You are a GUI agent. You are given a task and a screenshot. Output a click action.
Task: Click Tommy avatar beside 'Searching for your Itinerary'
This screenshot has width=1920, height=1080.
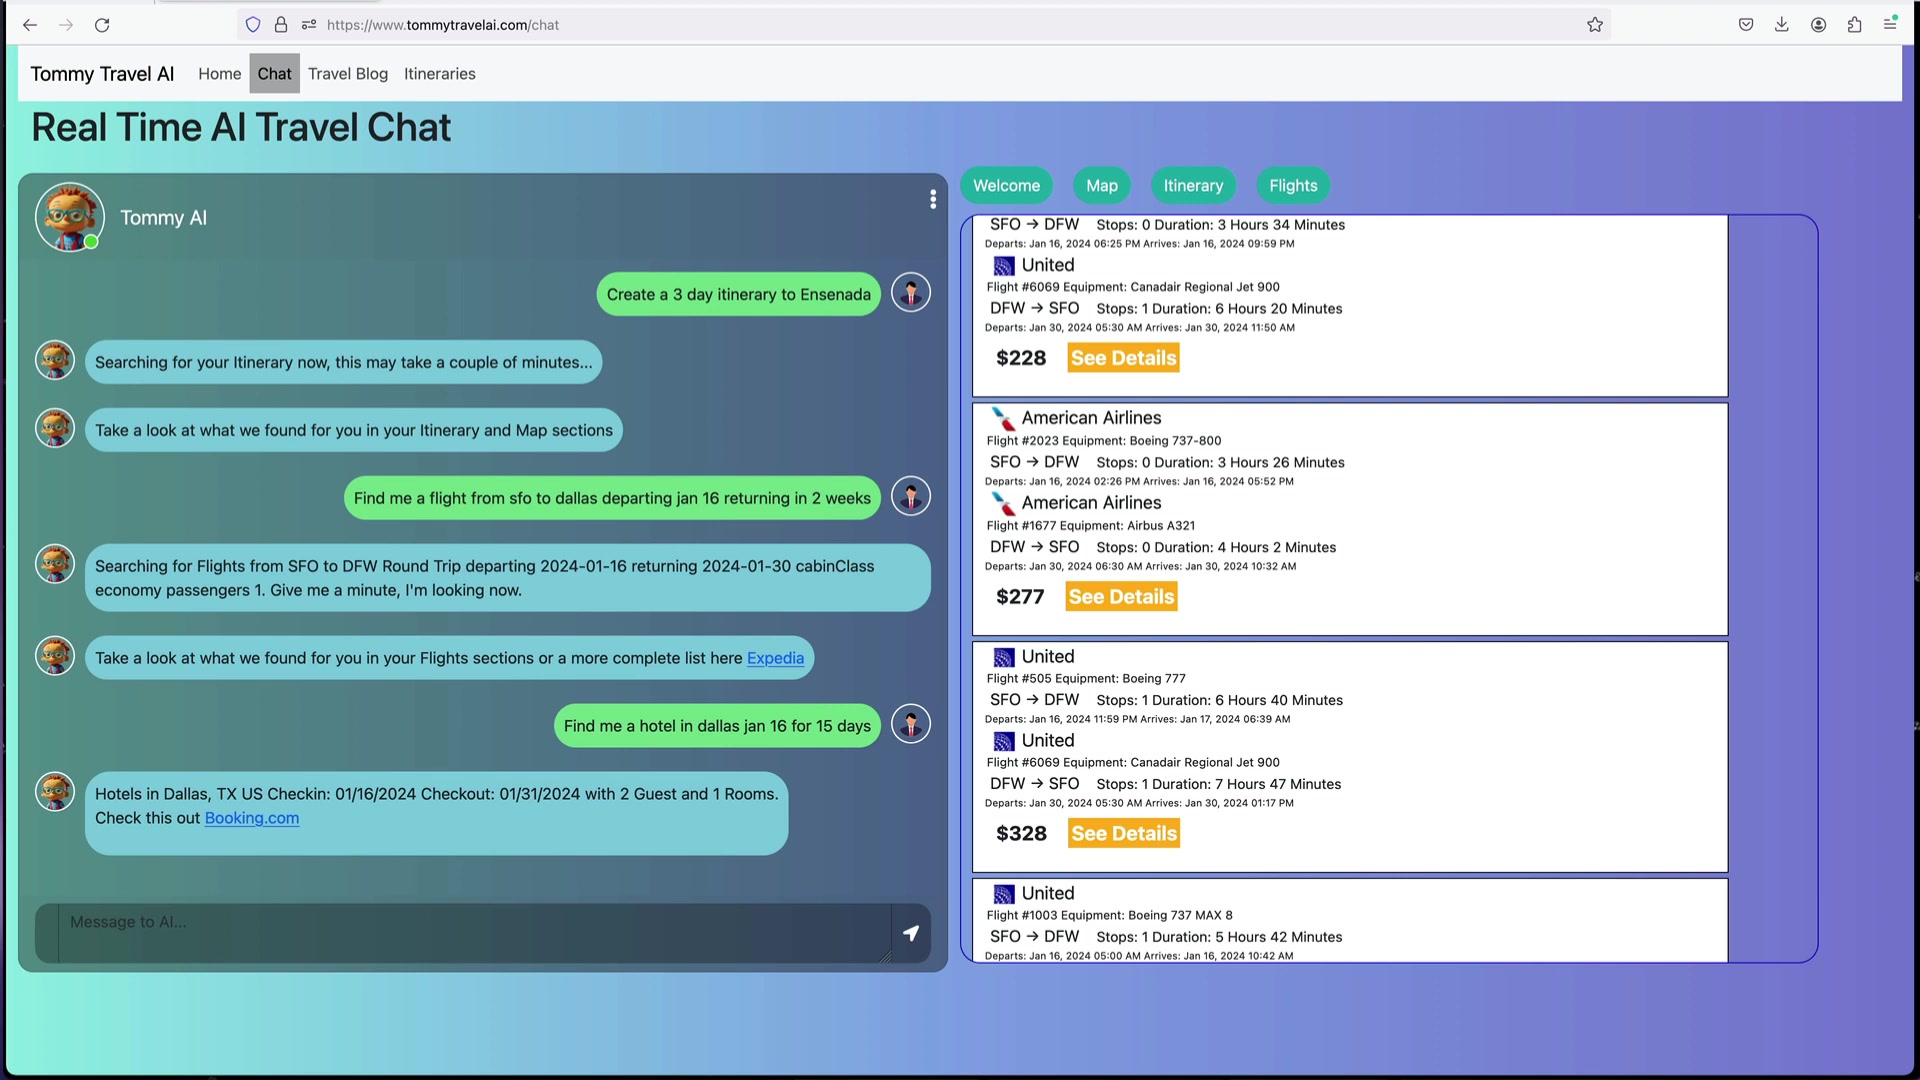pyautogui.click(x=55, y=360)
